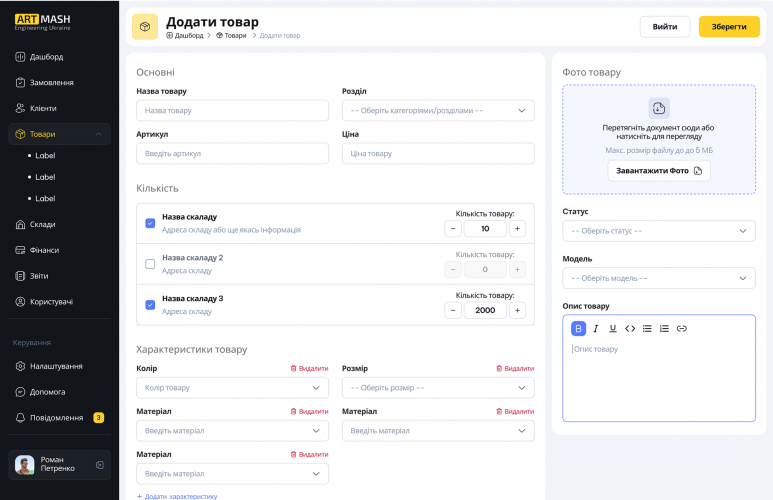This screenshot has height=500, width=773.
Task: Click the Роман Петренко avatar
Action: pyautogui.click(x=24, y=464)
